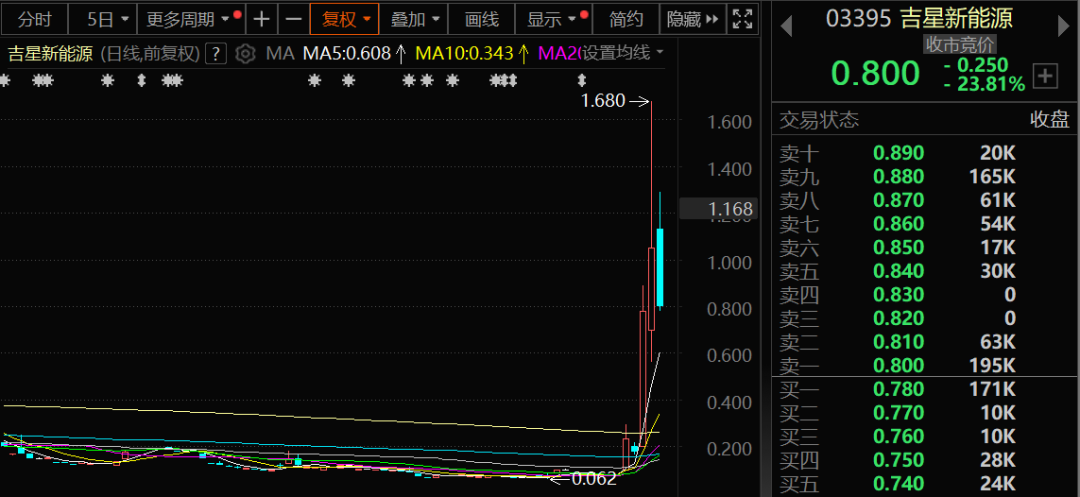
Task: Zoom in chart with plus icon
Action: click(x=261, y=19)
